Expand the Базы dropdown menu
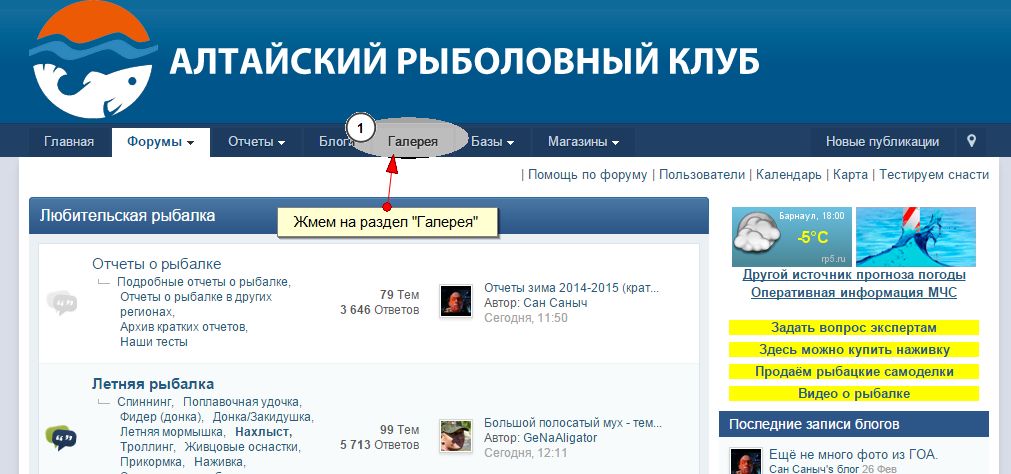Image resolution: width=1011 pixels, height=474 pixels. tap(493, 142)
